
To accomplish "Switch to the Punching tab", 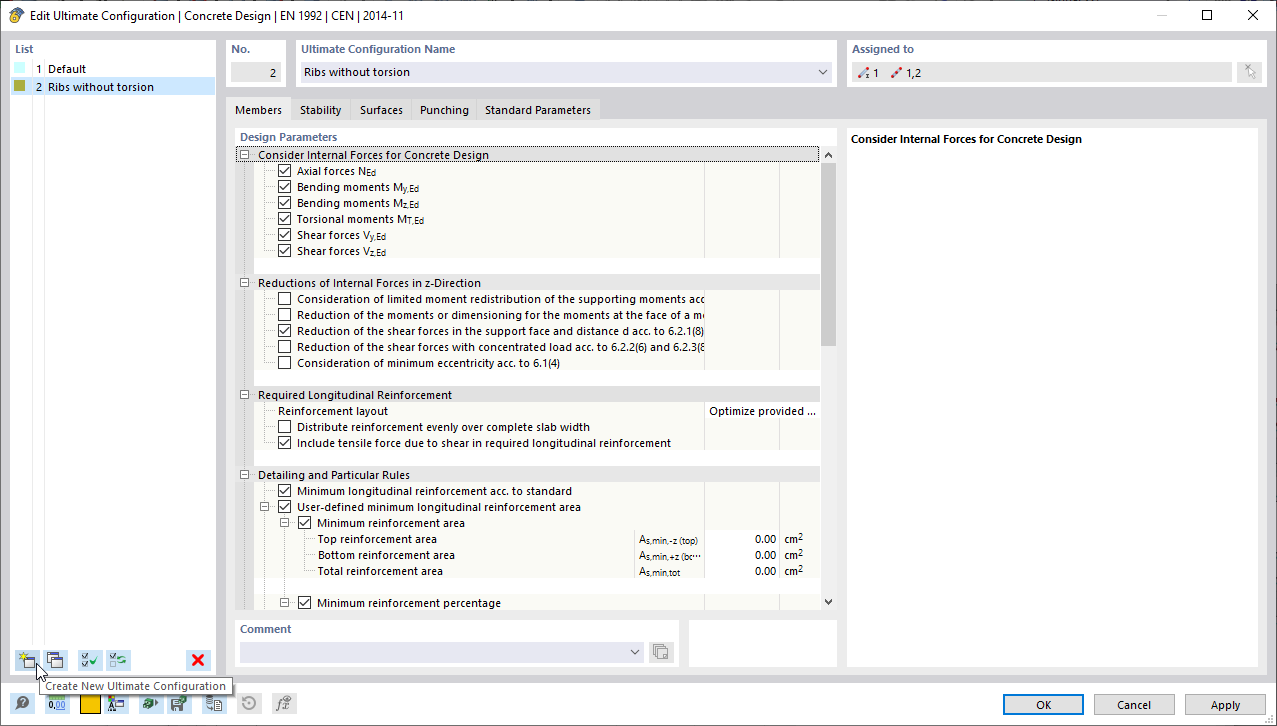I will pos(444,110).
